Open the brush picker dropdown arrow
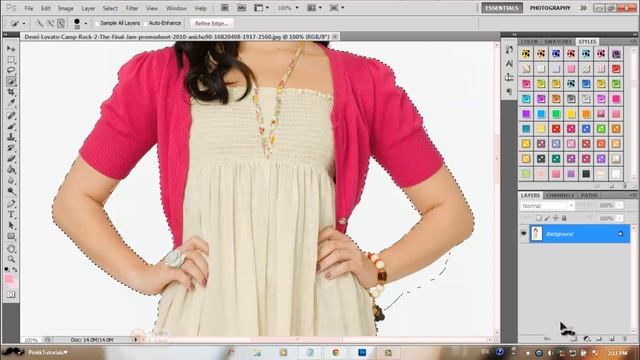This screenshot has height=360, width=640. 86,23
